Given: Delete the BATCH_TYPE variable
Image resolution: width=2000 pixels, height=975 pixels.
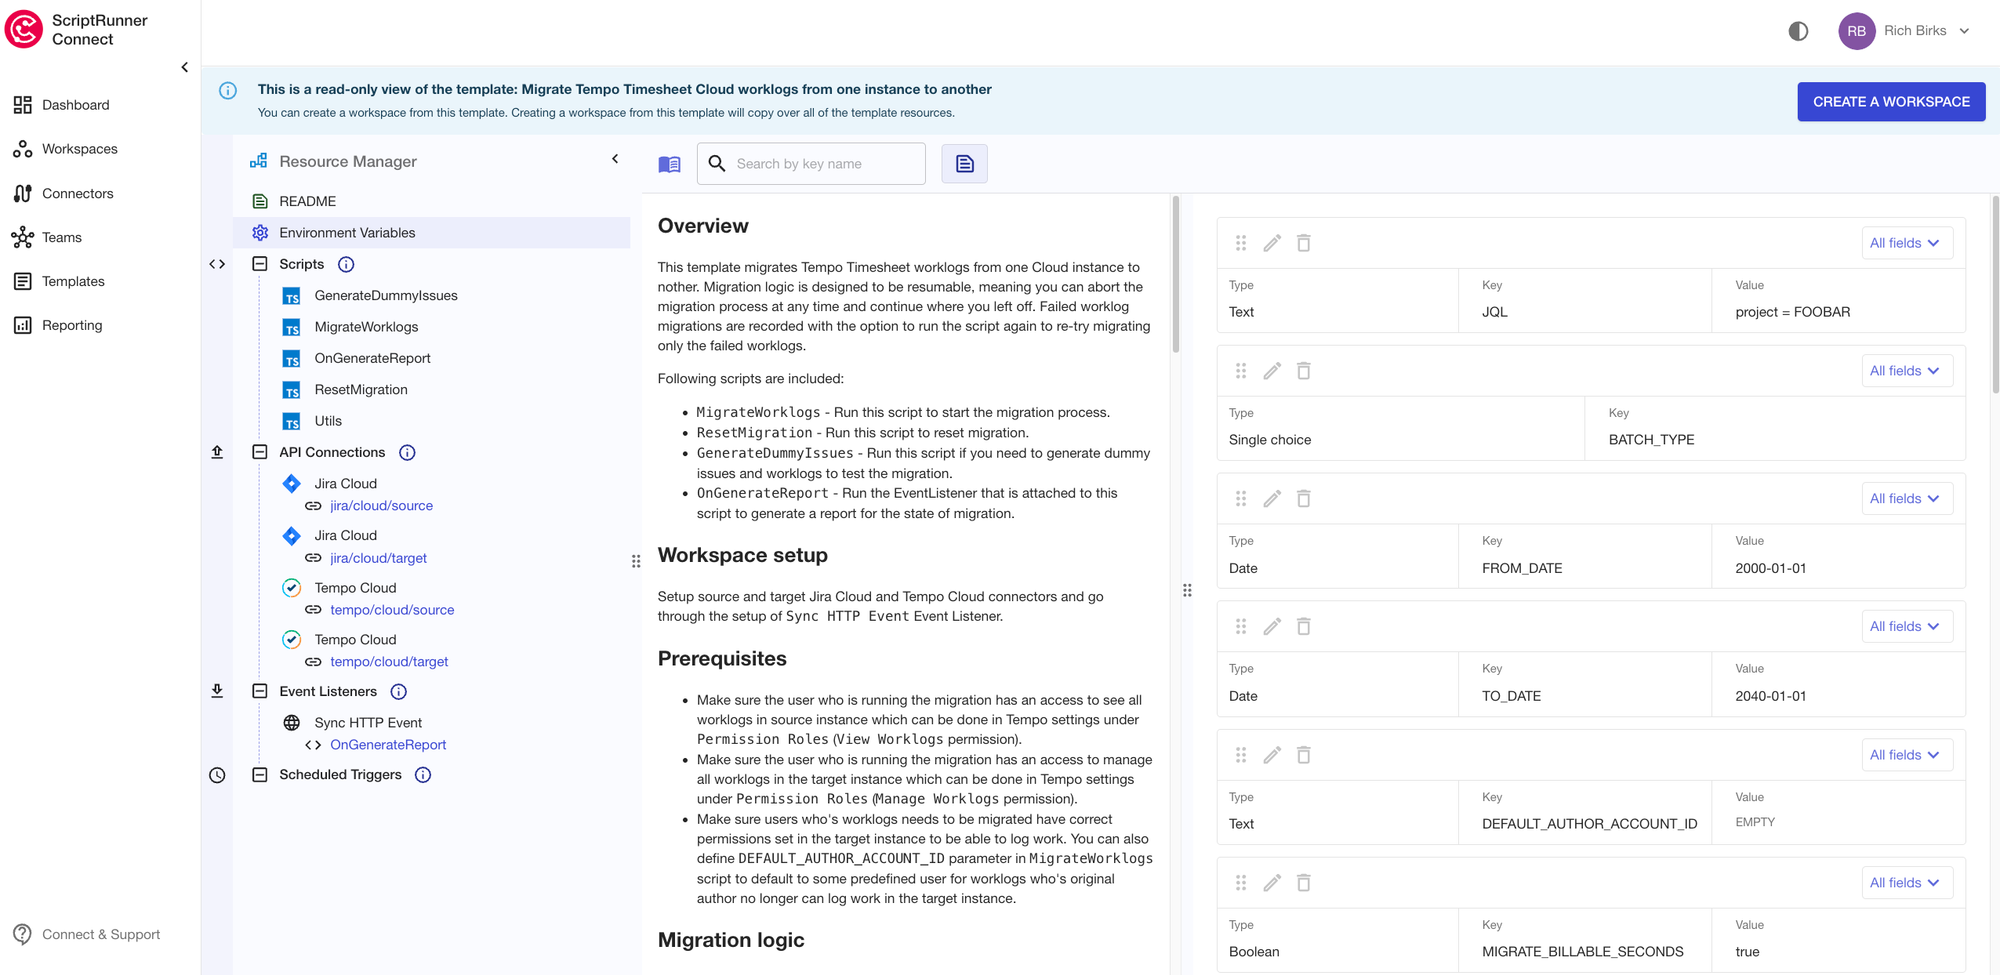Looking at the screenshot, I should [1304, 371].
